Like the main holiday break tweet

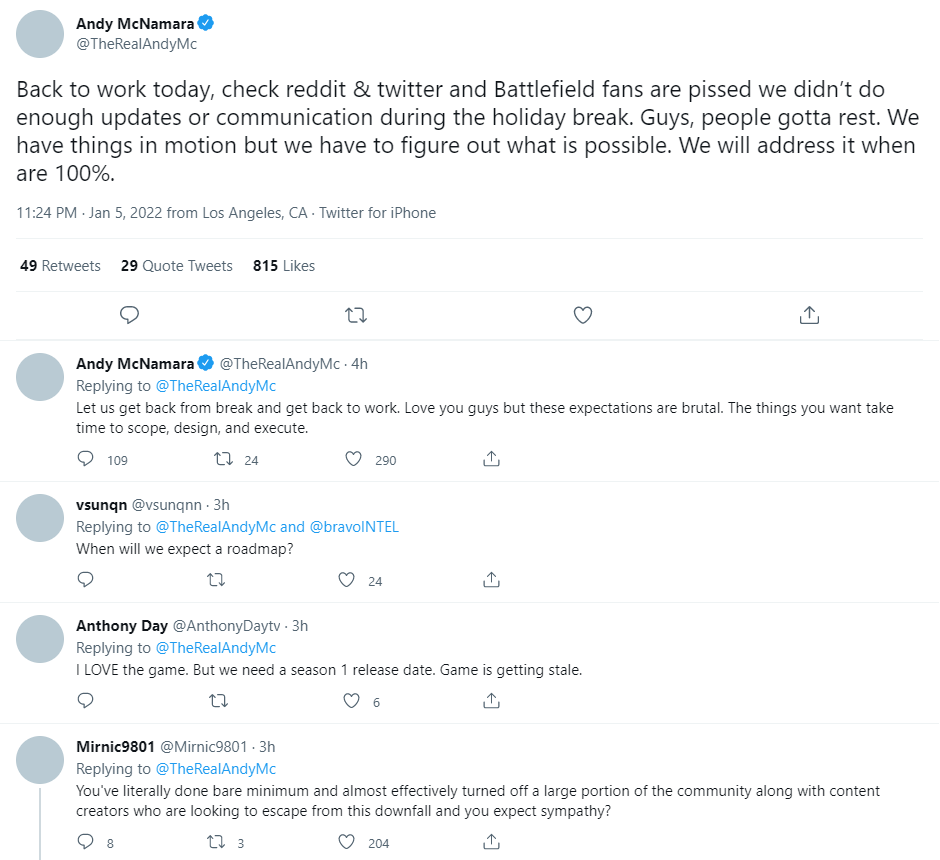tap(583, 315)
